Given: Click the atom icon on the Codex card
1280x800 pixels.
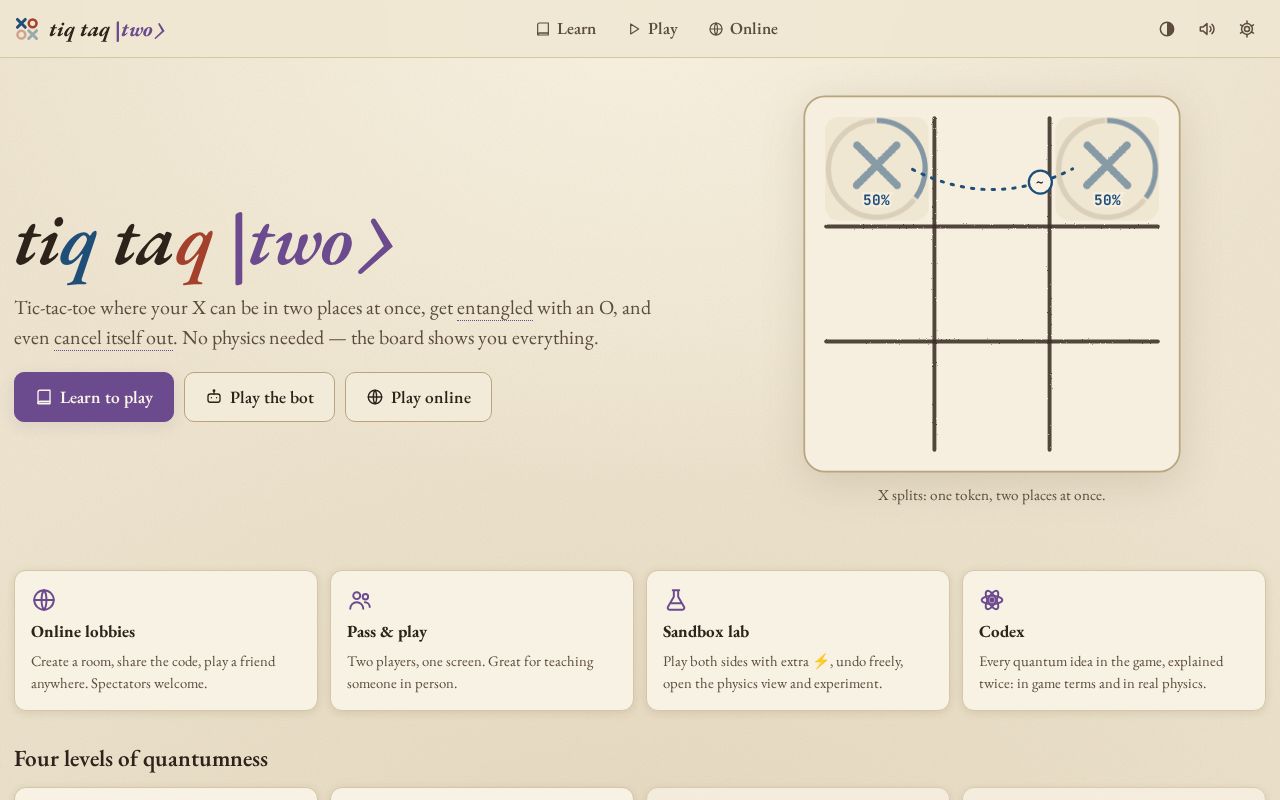Looking at the screenshot, I should click(x=992, y=600).
